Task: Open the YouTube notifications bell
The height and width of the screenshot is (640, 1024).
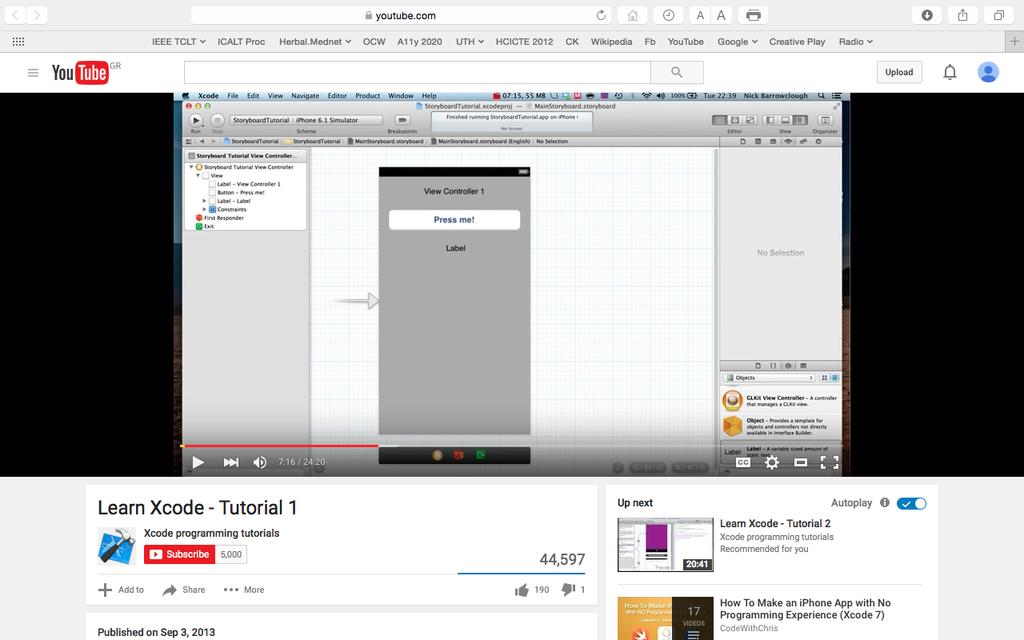Action: 950,72
